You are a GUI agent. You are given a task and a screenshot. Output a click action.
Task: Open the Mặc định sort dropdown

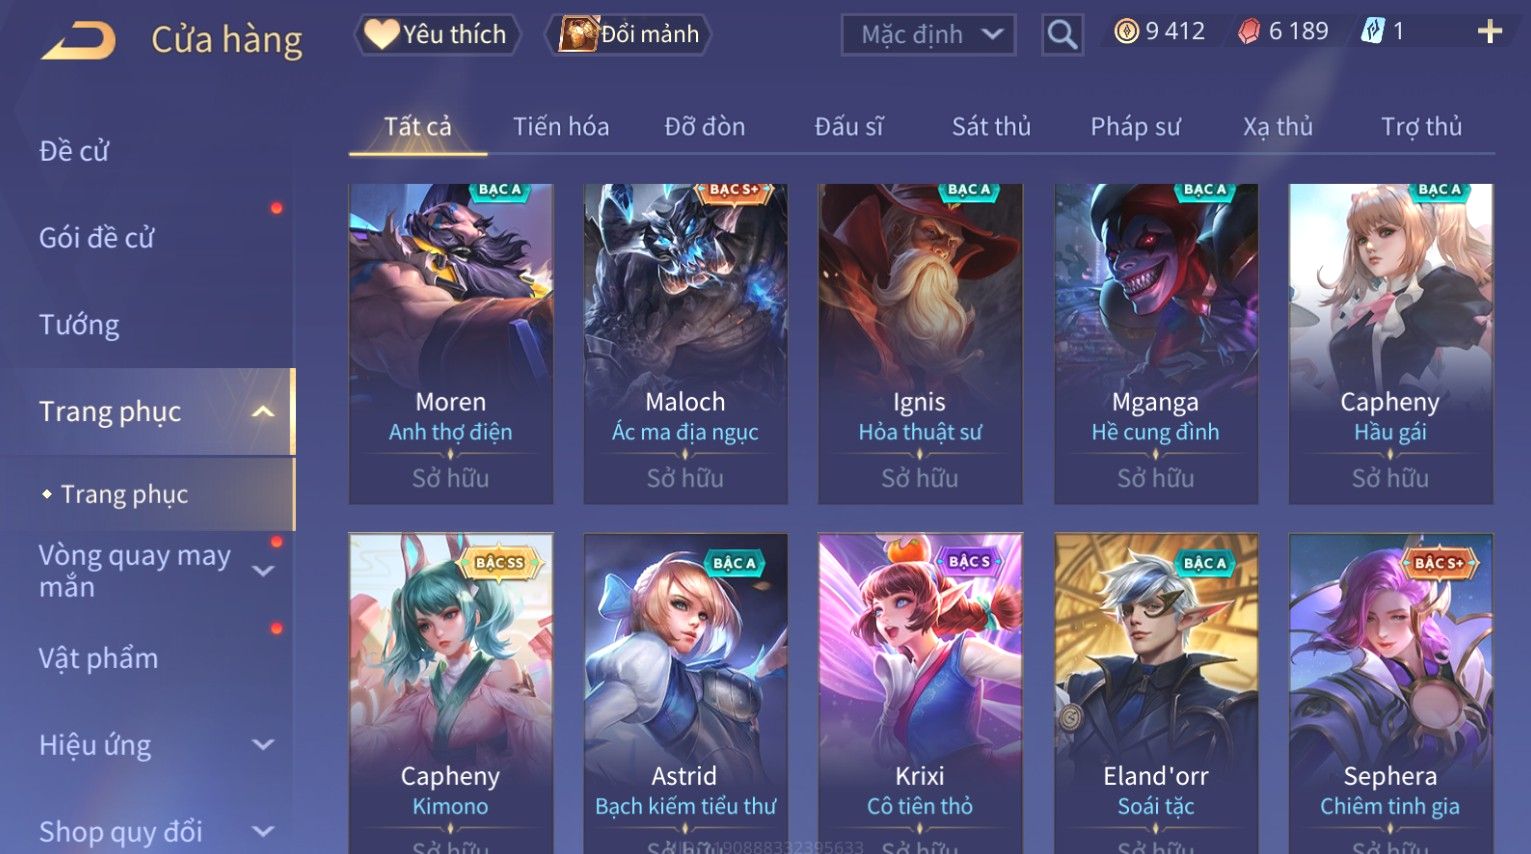point(928,35)
